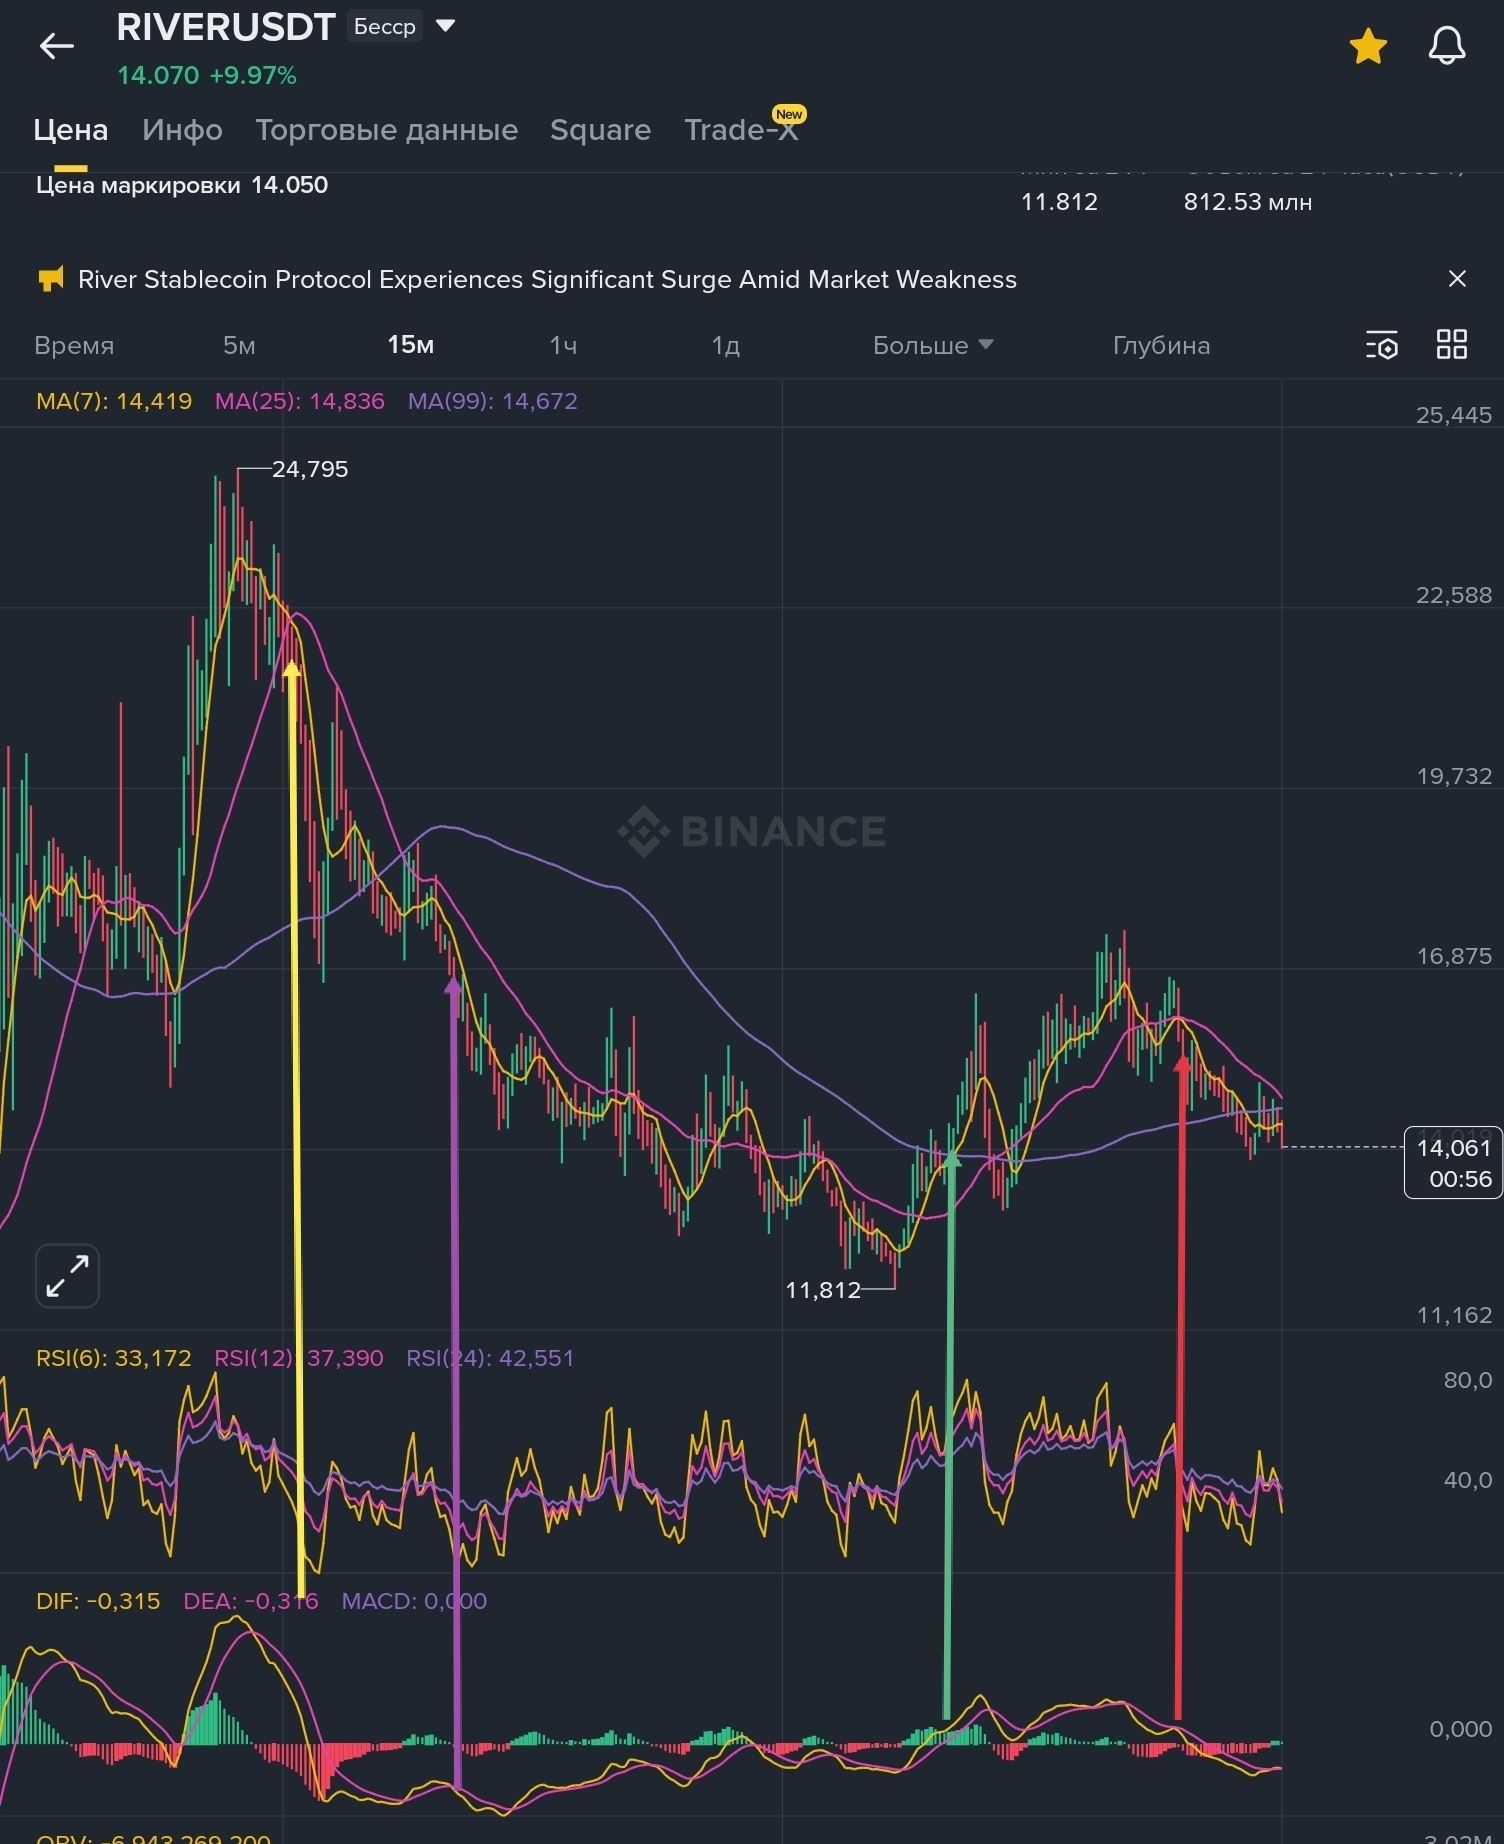This screenshot has width=1504, height=1844.
Task: Toggle the favorite star icon
Action: pyautogui.click(x=1368, y=46)
